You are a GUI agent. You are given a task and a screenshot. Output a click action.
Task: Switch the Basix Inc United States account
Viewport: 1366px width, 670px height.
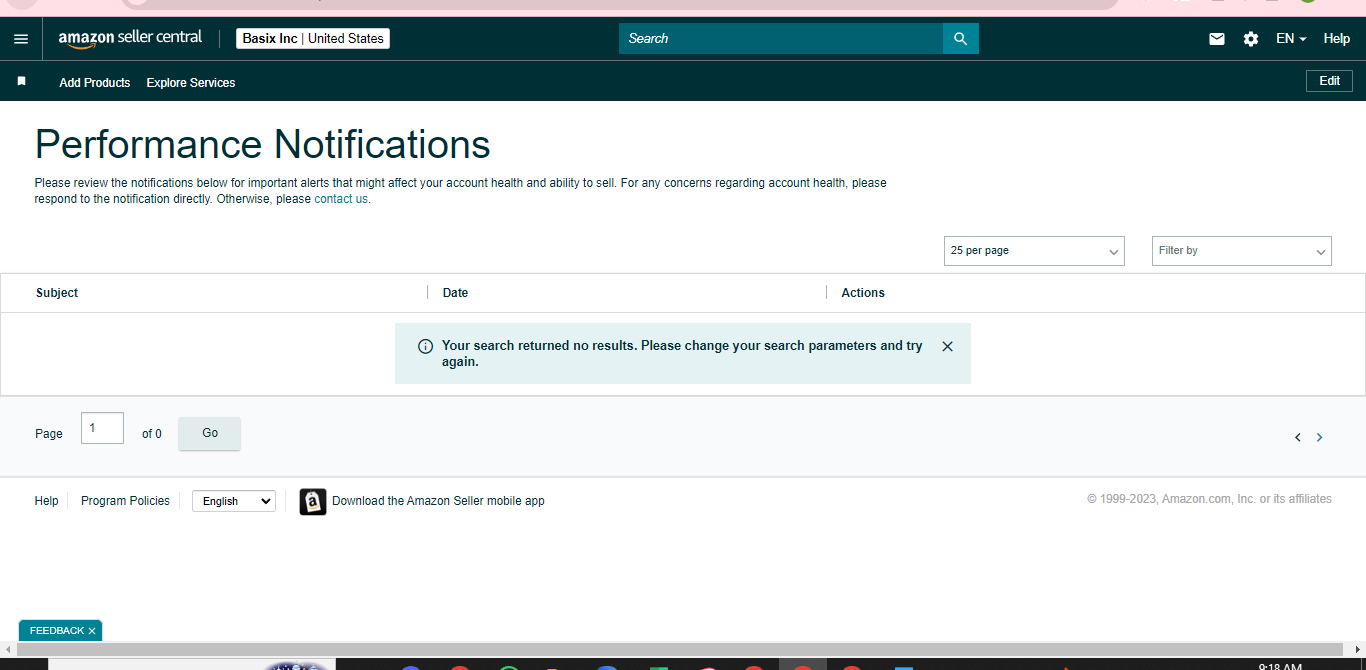tap(313, 38)
